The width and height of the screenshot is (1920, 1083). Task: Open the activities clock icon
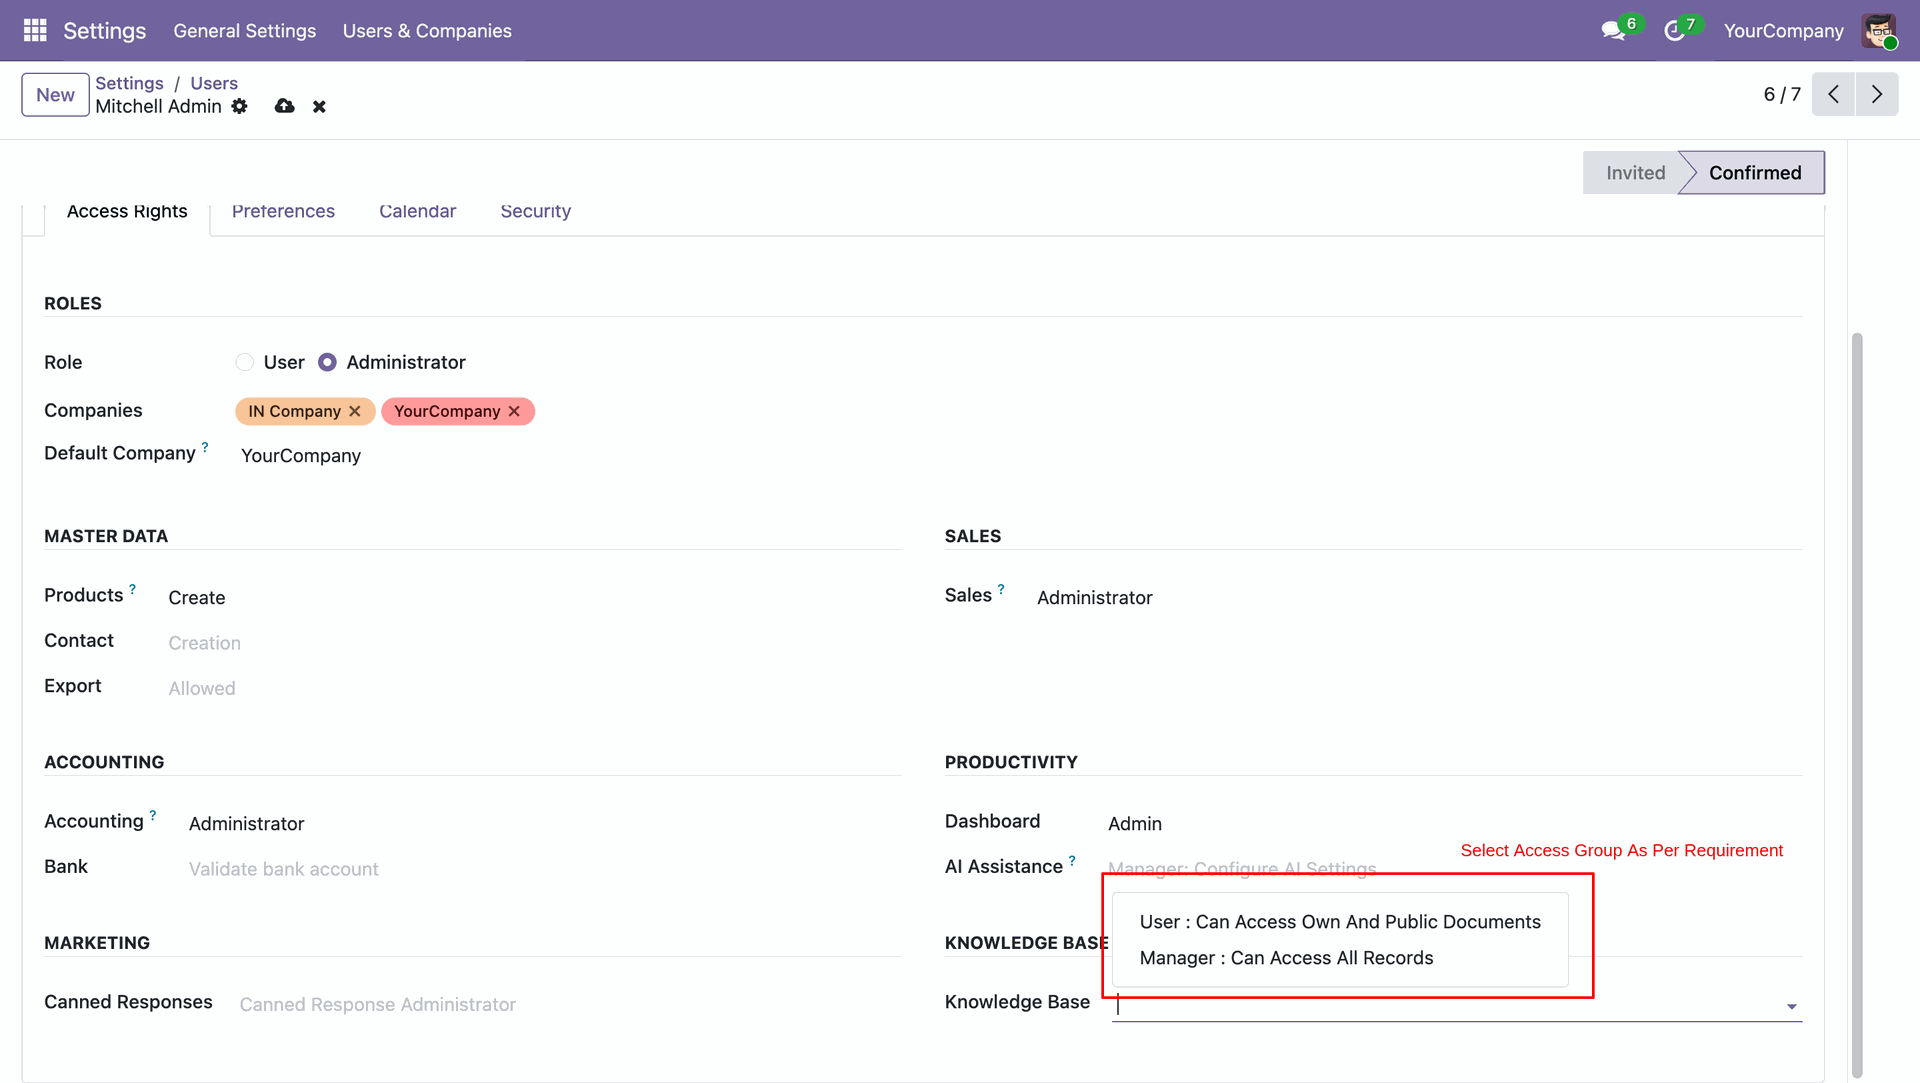coord(1674,31)
